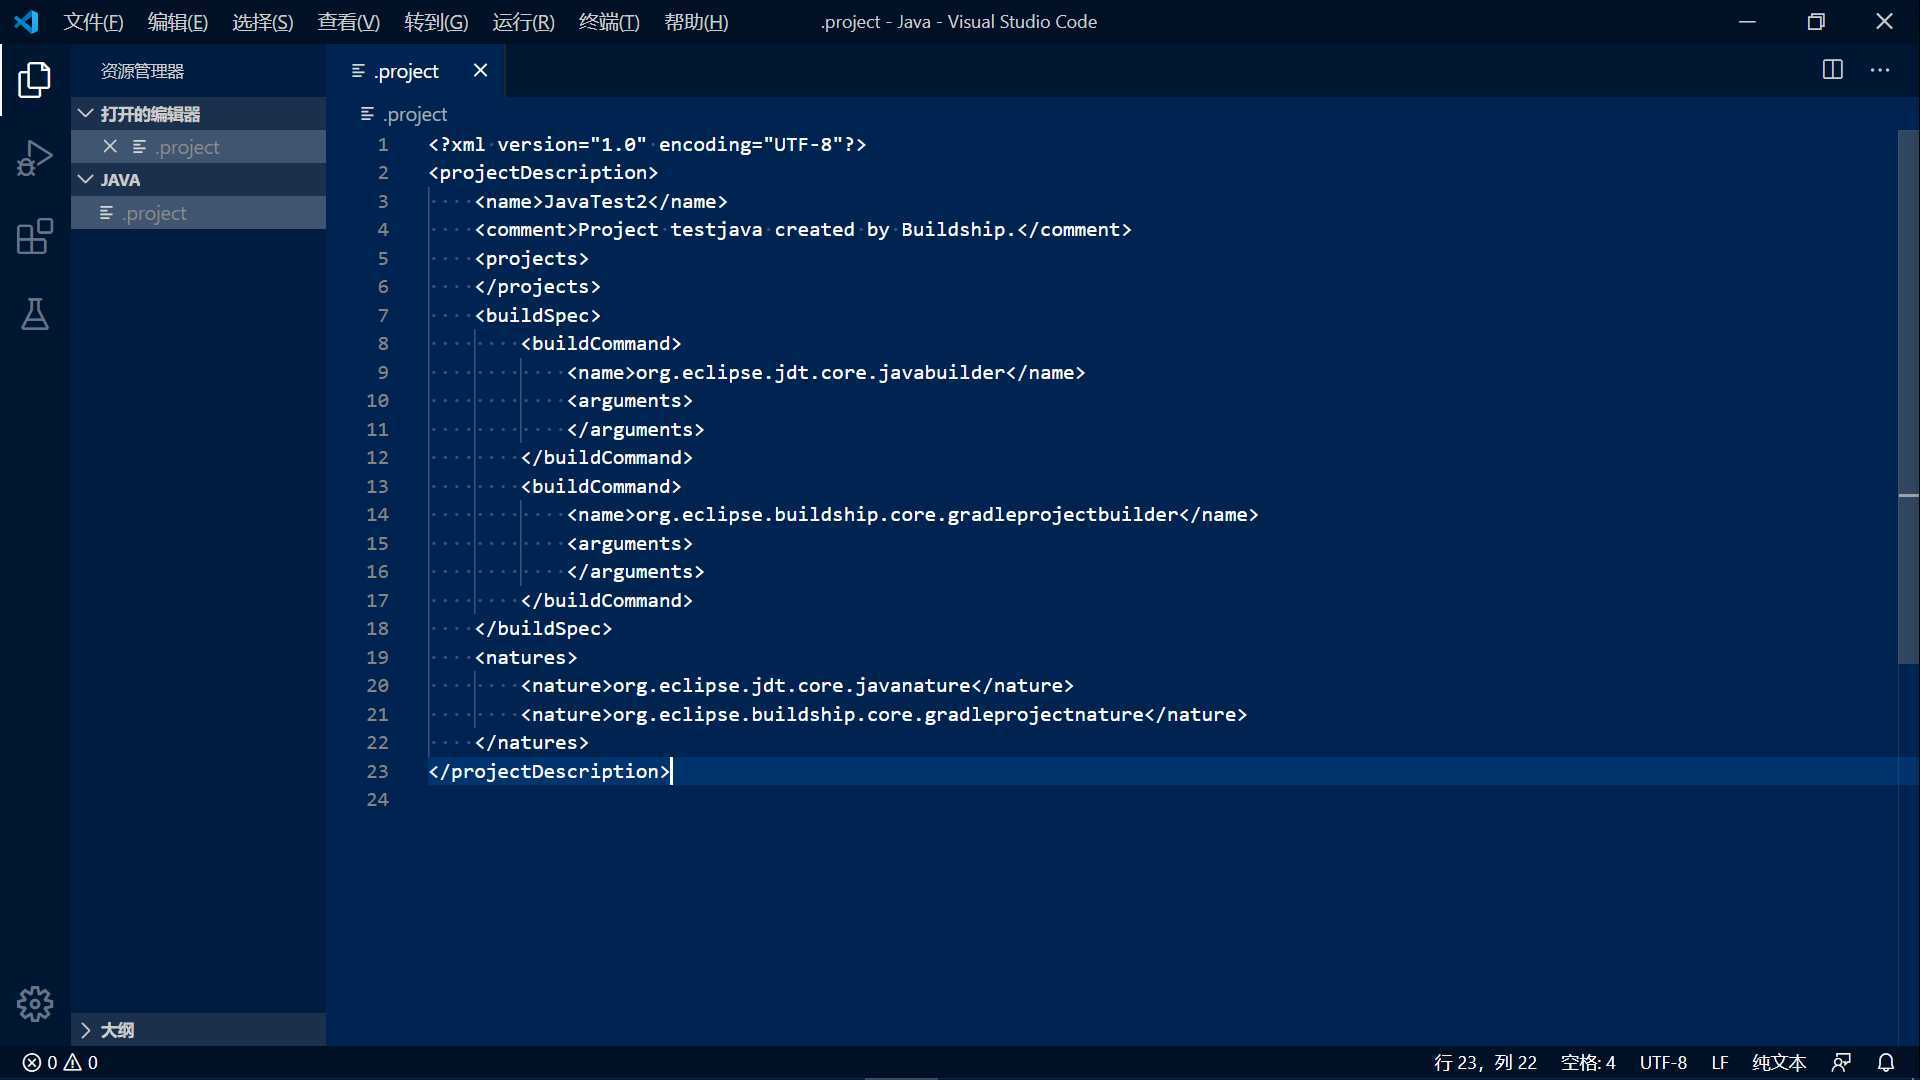
Task: Open the Run and Debug view
Action: pos(35,158)
